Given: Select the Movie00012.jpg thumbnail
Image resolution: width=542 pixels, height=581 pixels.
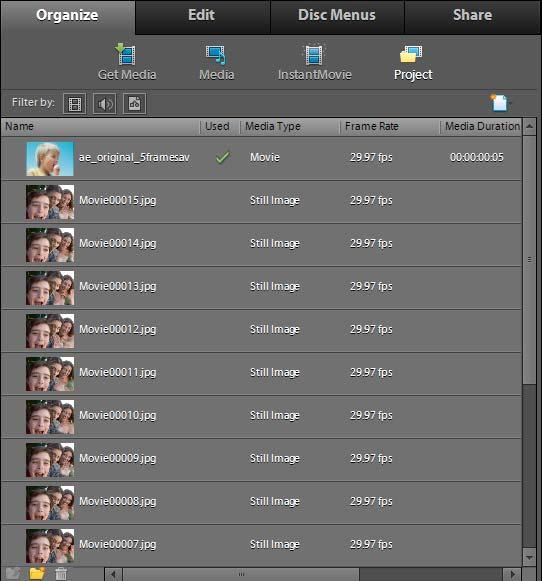Looking at the screenshot, I should (x=50, y=331).
